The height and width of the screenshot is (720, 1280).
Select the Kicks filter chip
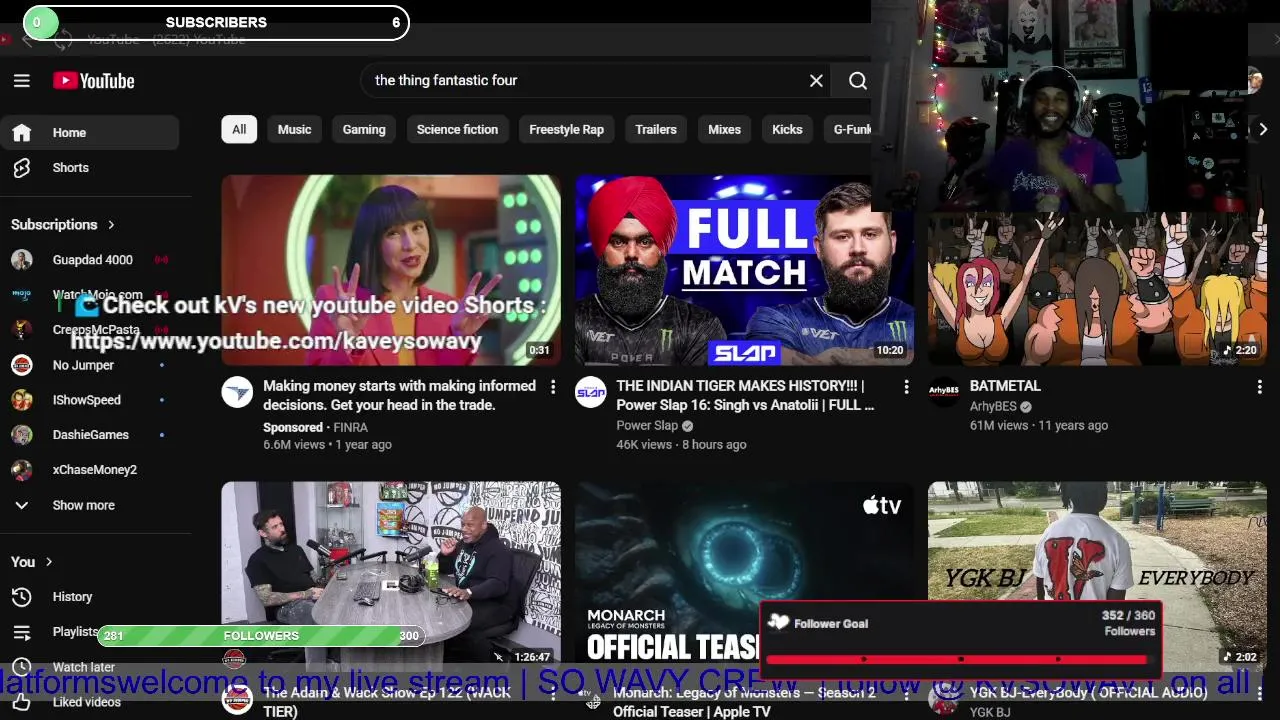[x=787, y=129]
